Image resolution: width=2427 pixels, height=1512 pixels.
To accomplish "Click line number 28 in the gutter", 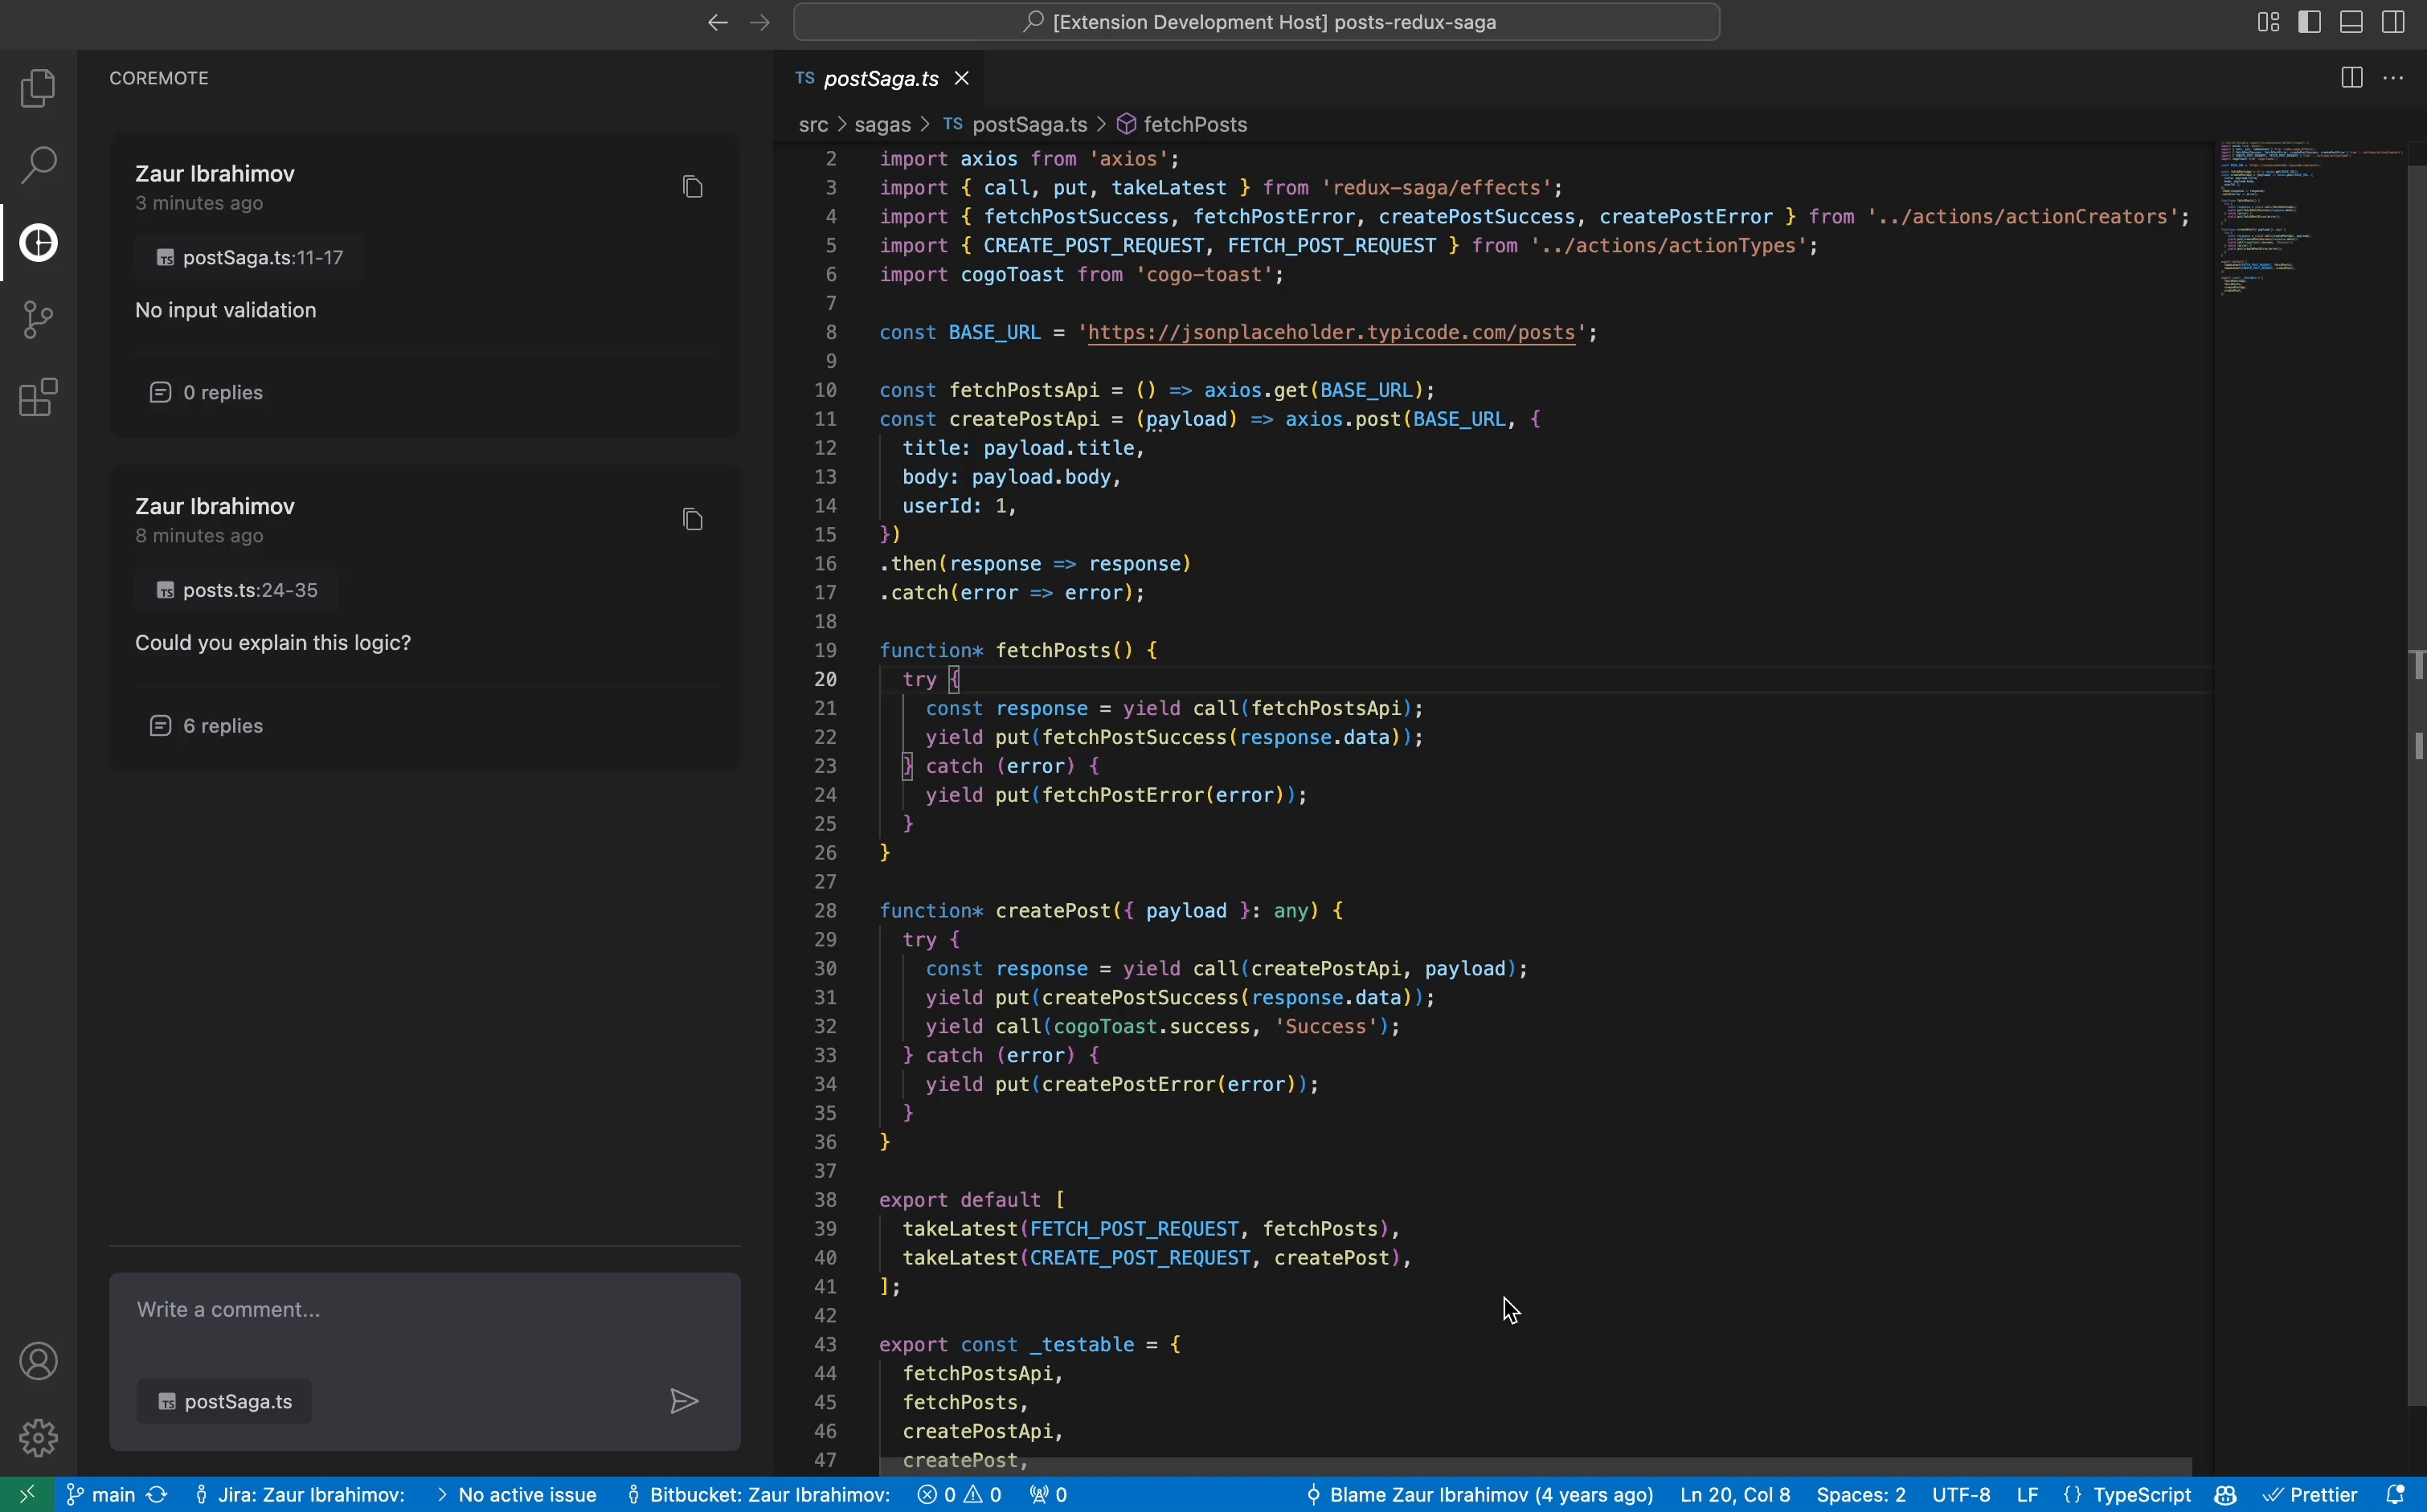I will tap(825, 910).
